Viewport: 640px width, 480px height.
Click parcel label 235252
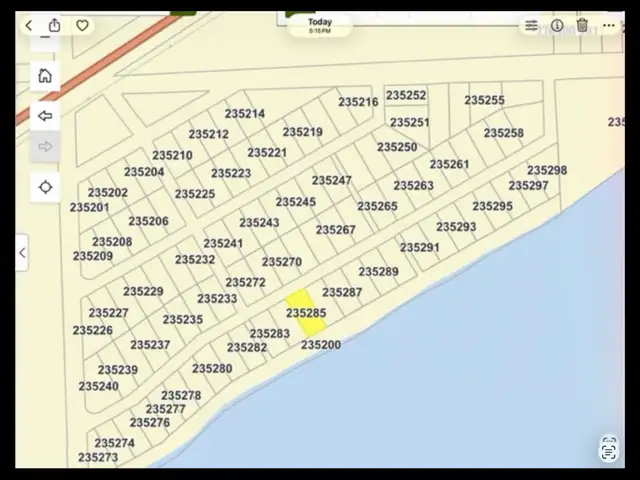pyautogui.click(x=406, y=95)
